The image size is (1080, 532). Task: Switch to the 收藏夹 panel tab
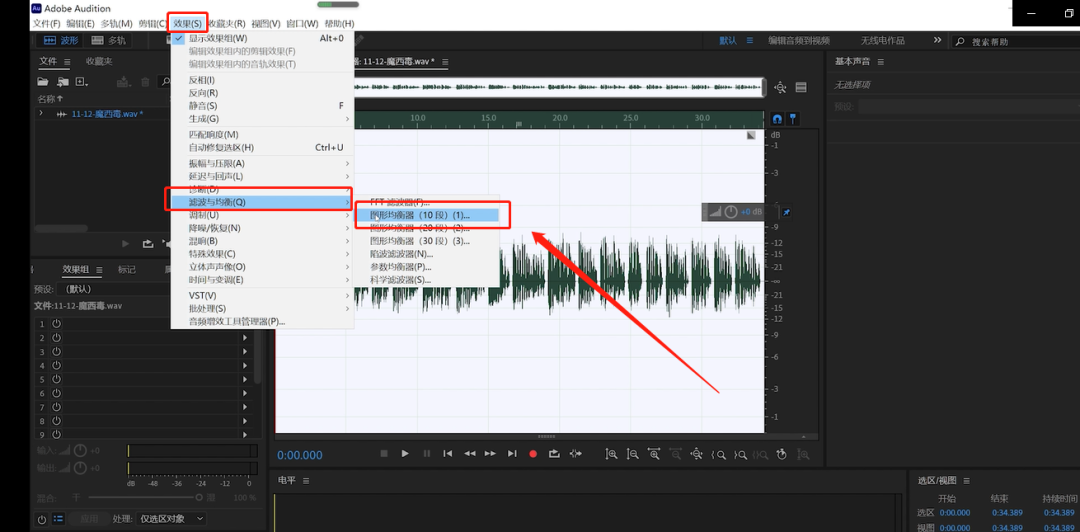click(x=99, y=61)
